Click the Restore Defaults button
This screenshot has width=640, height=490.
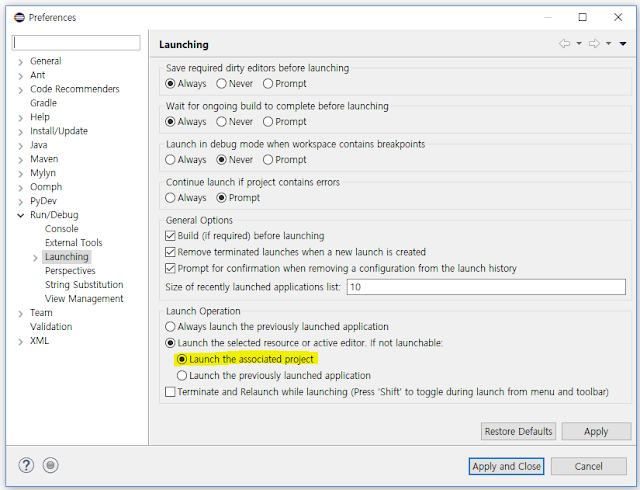[x=518, y=431]
